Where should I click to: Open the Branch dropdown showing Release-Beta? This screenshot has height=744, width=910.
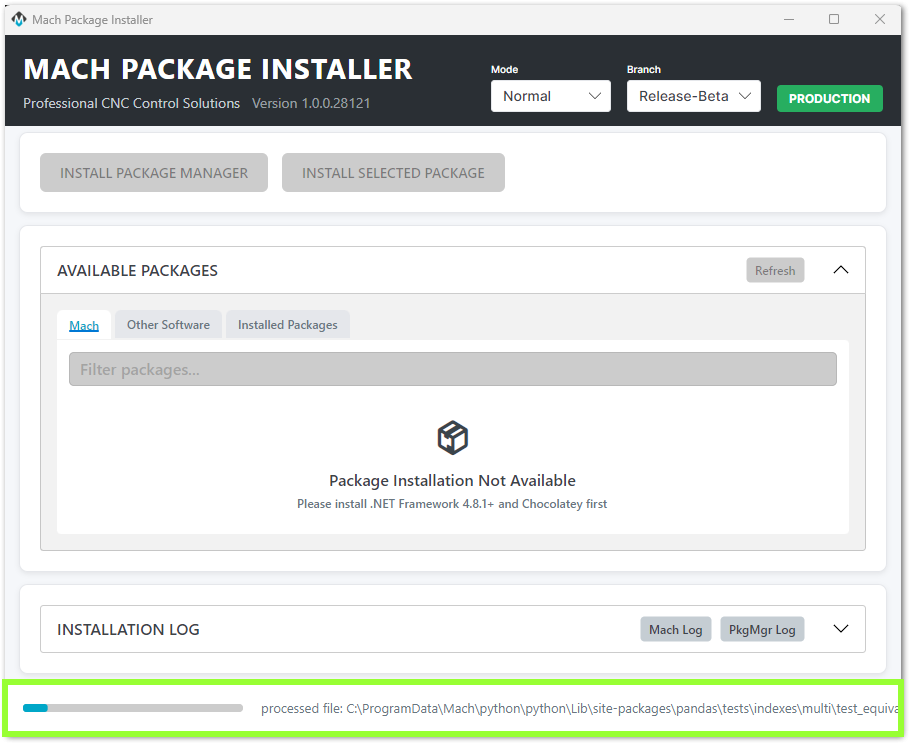point(694,96)
